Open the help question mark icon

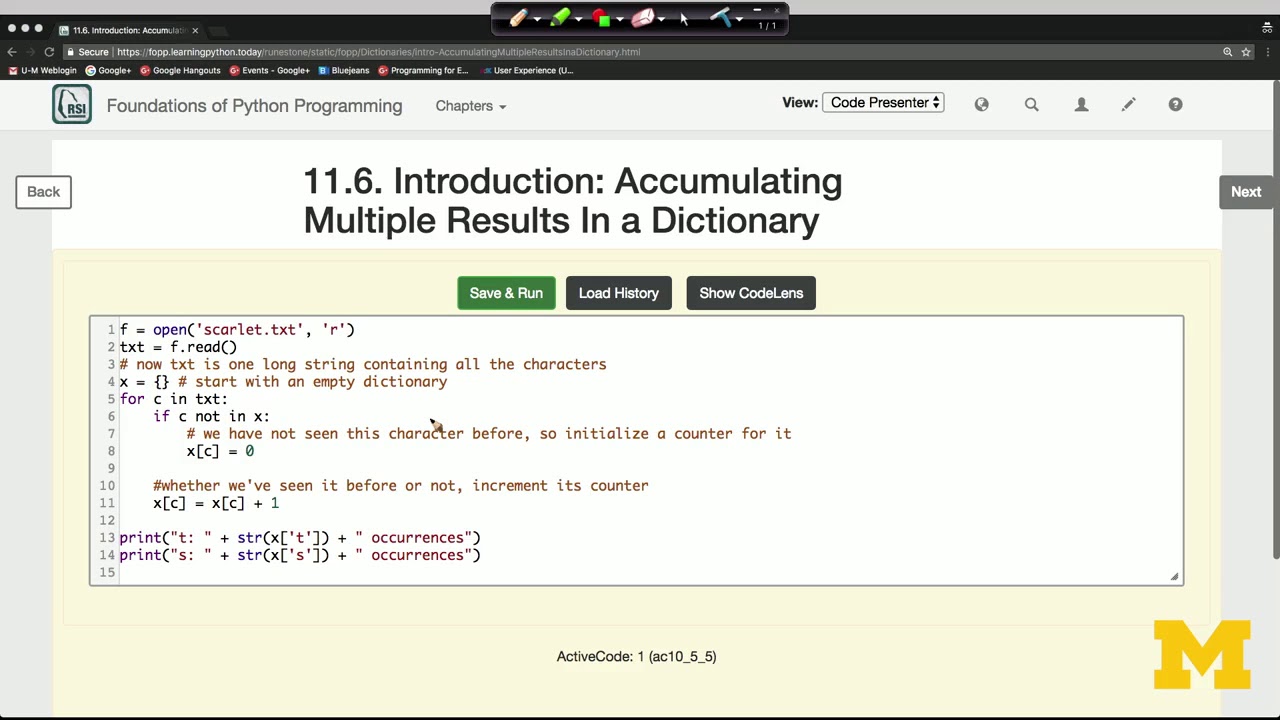pos(1175,104)
